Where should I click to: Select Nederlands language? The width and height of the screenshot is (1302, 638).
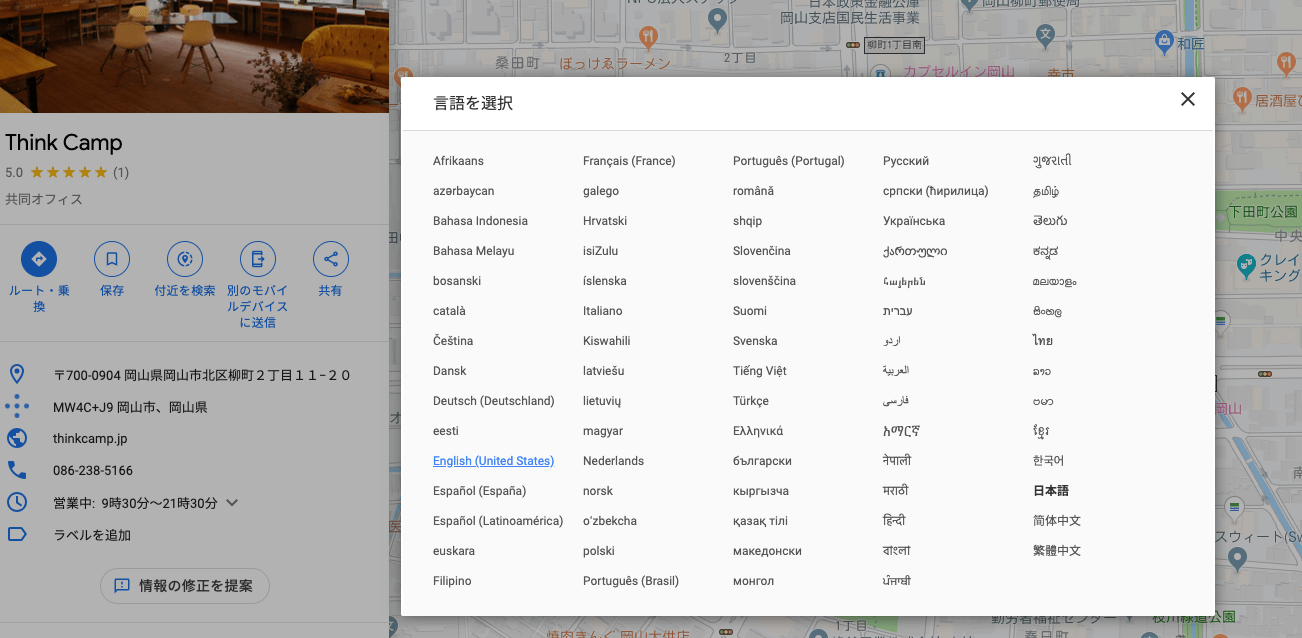613,461
